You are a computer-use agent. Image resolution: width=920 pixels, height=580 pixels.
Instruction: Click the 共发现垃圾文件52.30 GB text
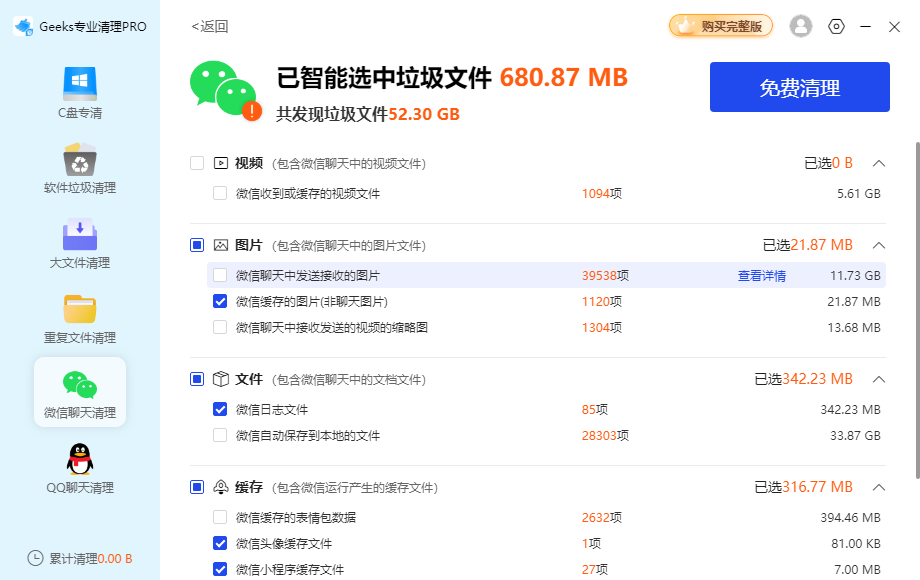pos(368,114)
